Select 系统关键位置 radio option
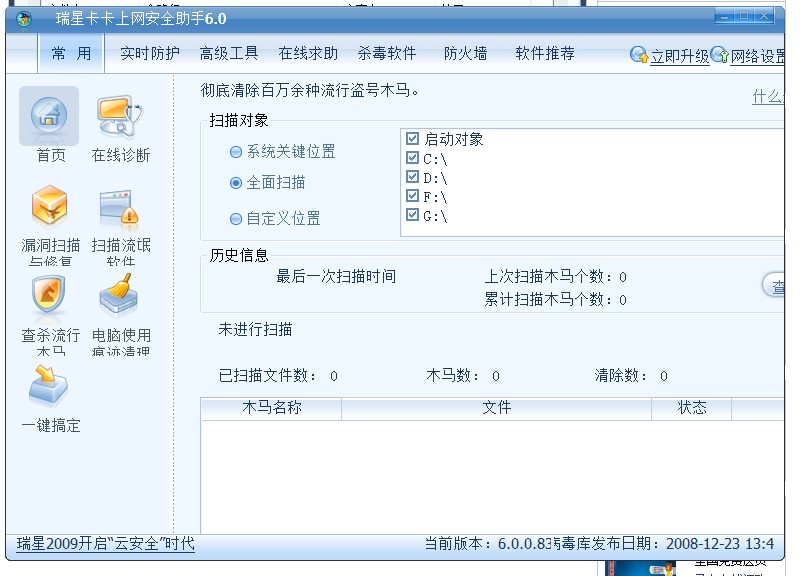This screenshot has width=806, height=576. point(235,152)
